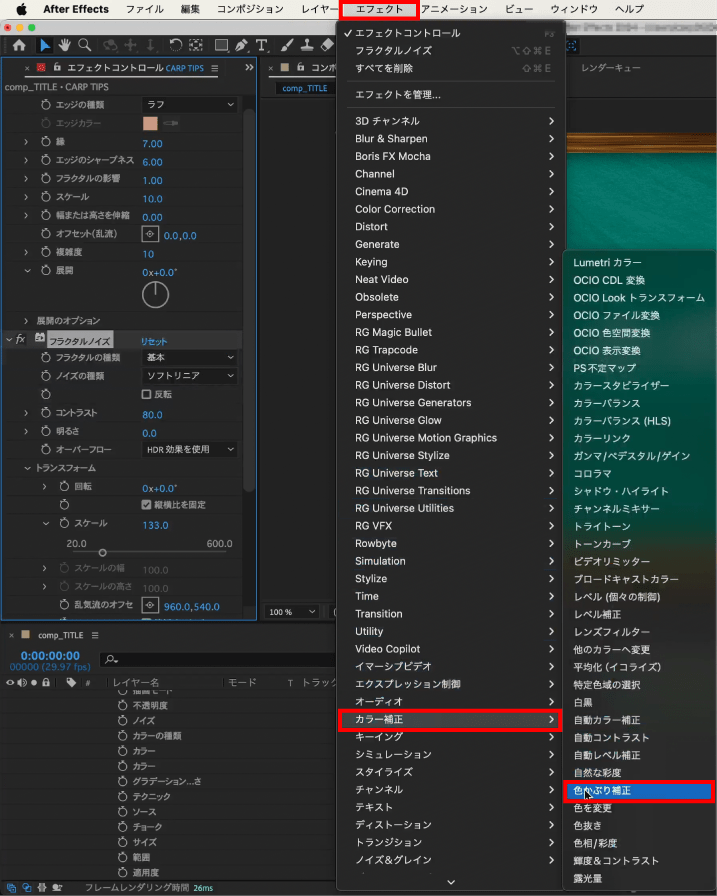Click the solo column switch in timeline
This screenshot has width=717, height=896.
click(34, 682)
